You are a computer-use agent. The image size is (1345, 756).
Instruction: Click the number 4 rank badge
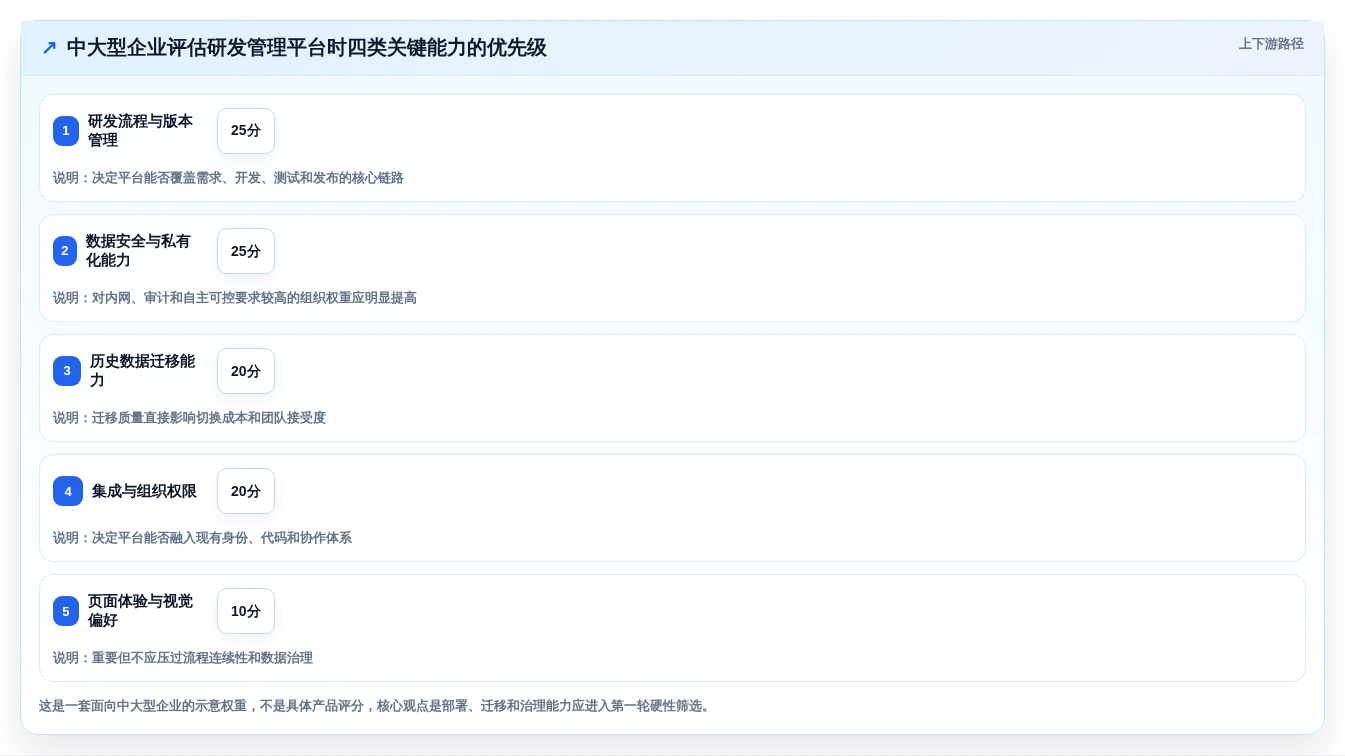coord(68,491)
